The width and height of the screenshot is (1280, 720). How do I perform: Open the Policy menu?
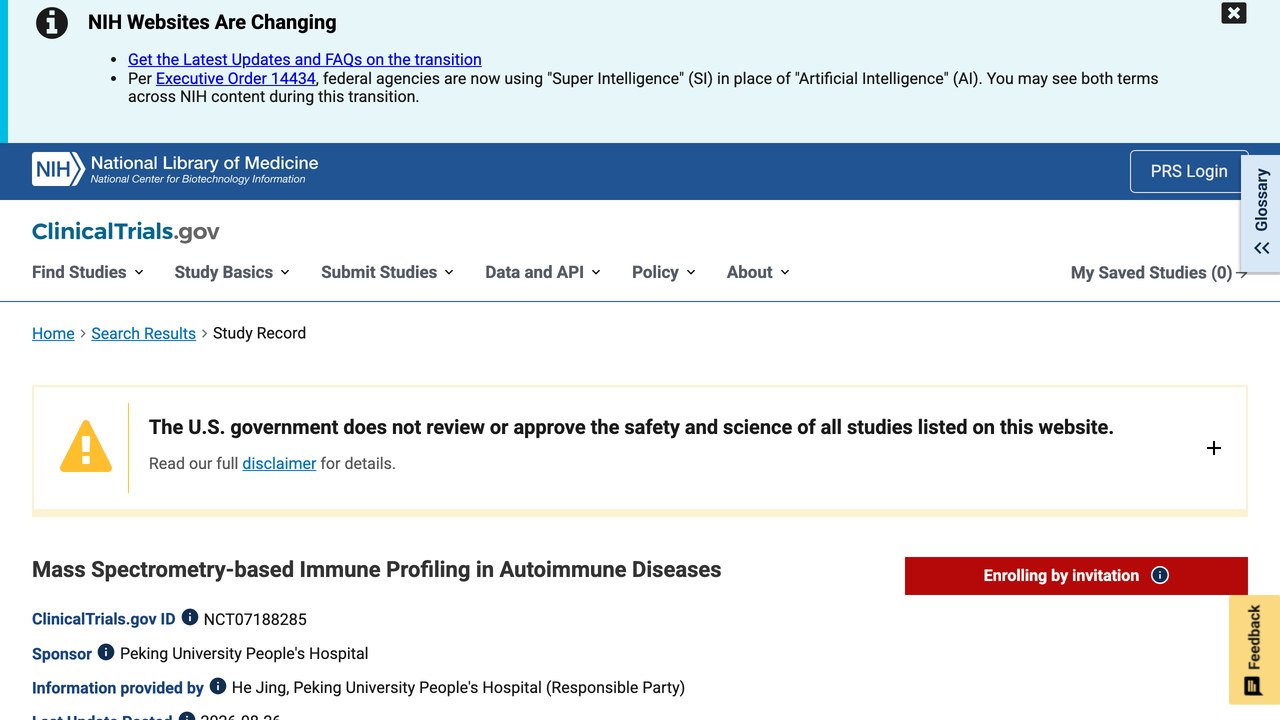664,272
